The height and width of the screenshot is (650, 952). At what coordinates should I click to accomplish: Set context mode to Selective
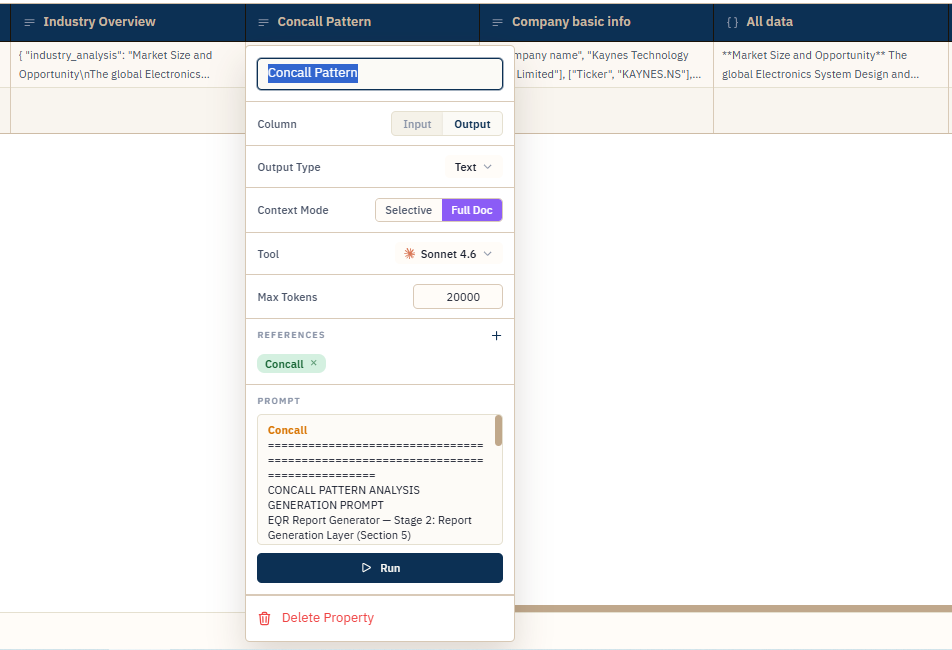click(x=409, y=210)
